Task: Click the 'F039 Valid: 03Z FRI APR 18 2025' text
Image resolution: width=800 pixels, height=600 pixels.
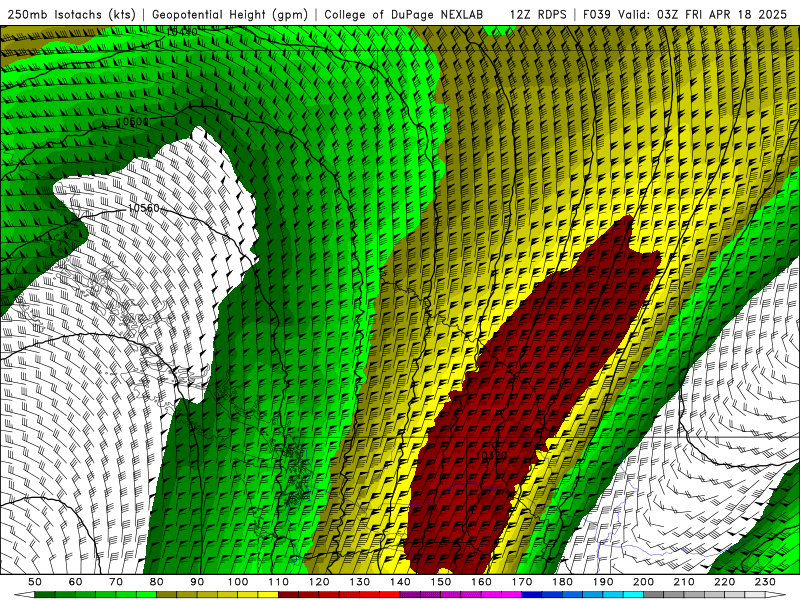Action: (x=685, y=14)
